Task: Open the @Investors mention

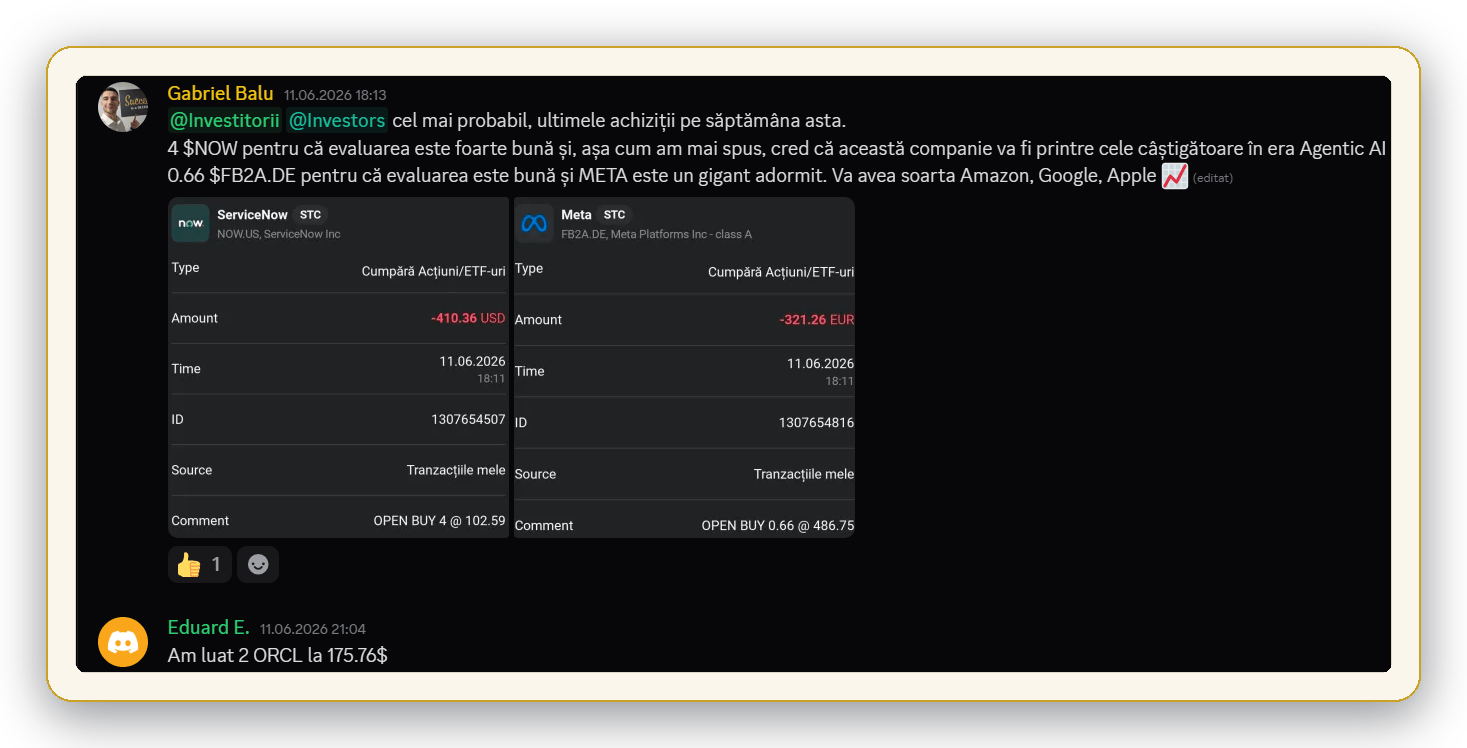Action: coord(337,121)
